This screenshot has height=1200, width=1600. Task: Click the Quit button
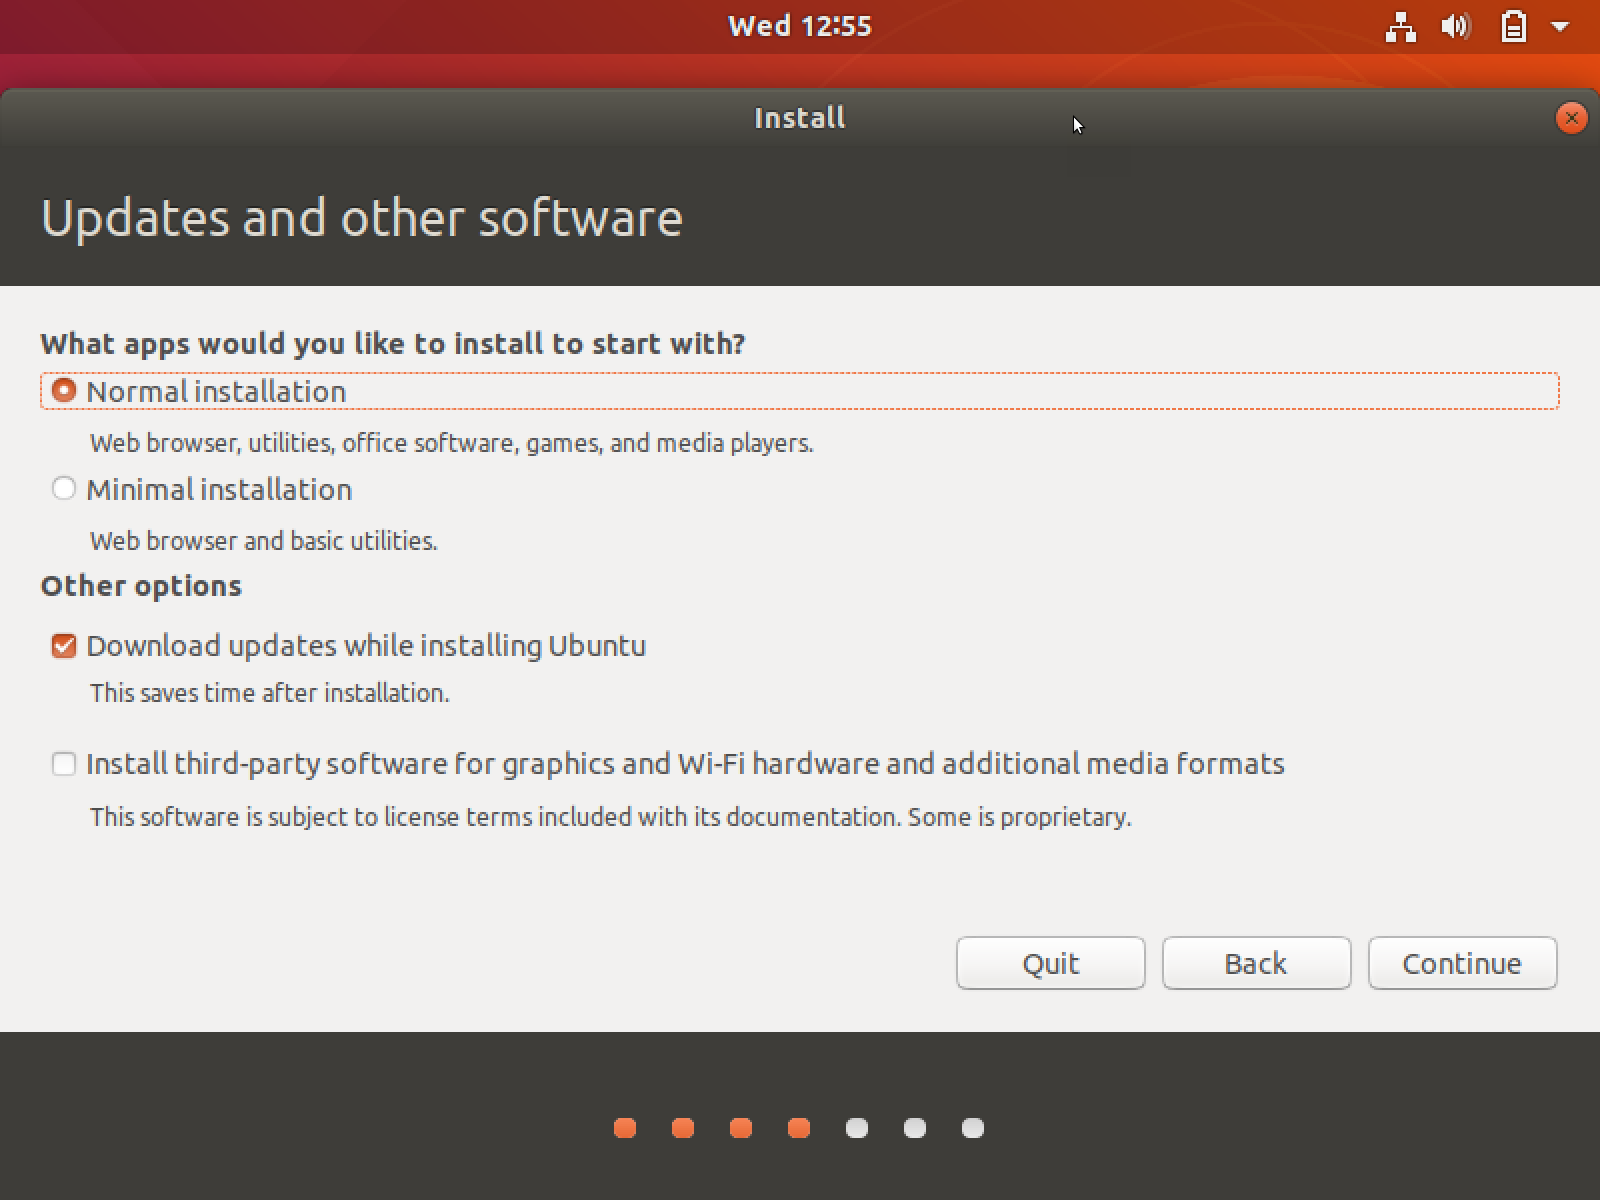point(1050,963)
